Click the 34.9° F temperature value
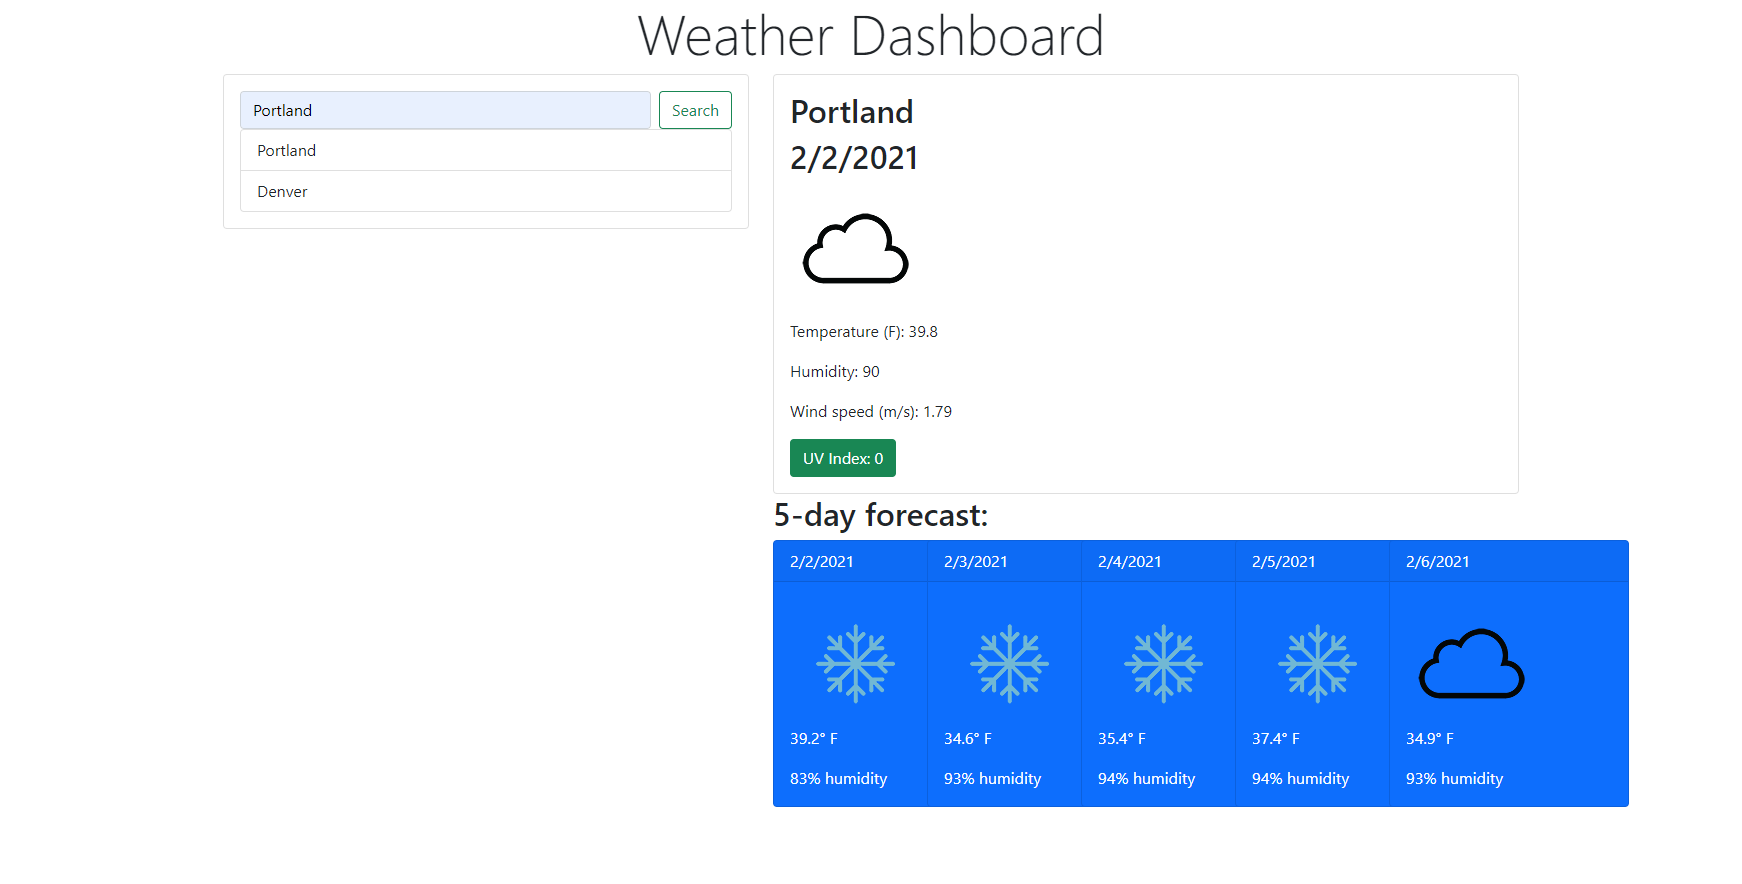The width and height of the screenshot is (1742, 884). click(1430, 739)
